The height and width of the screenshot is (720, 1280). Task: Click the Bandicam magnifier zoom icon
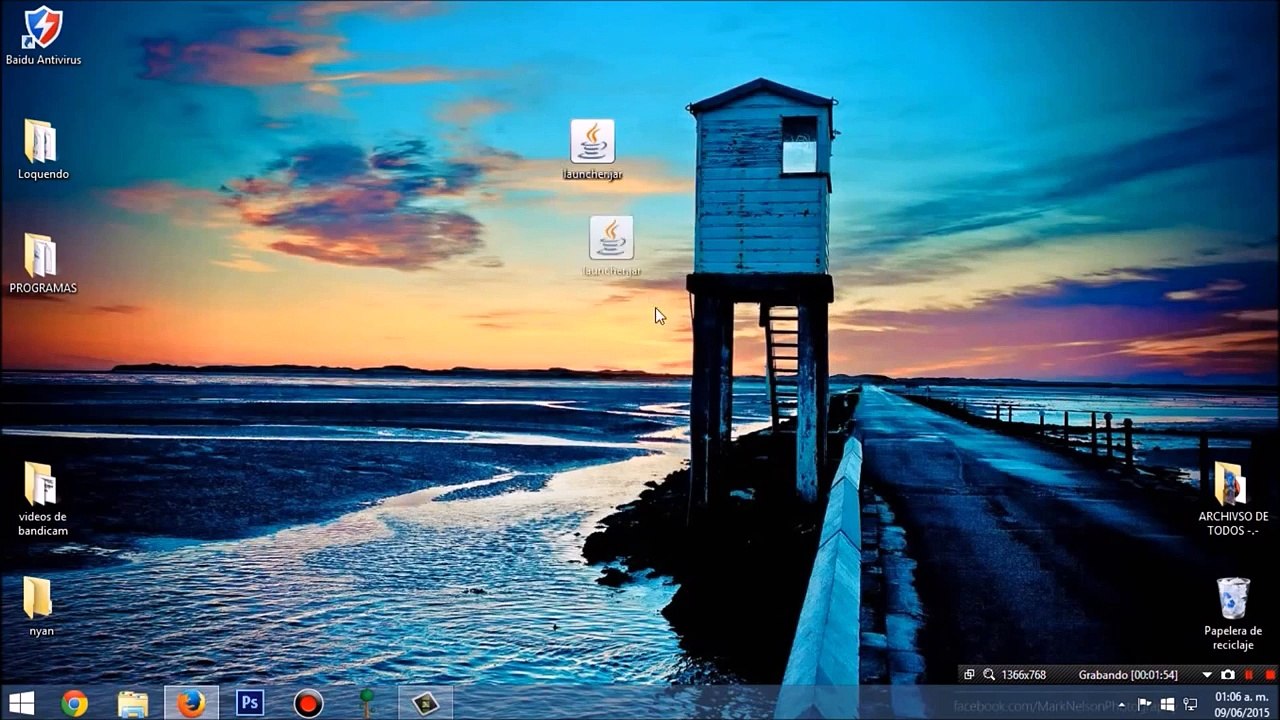pos(989,675)
